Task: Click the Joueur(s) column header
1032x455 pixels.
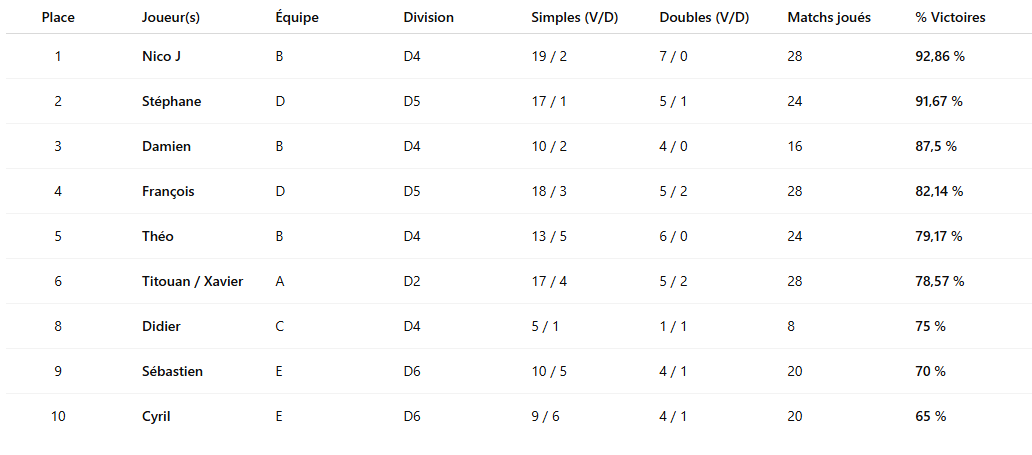Action: coord(172,17)
